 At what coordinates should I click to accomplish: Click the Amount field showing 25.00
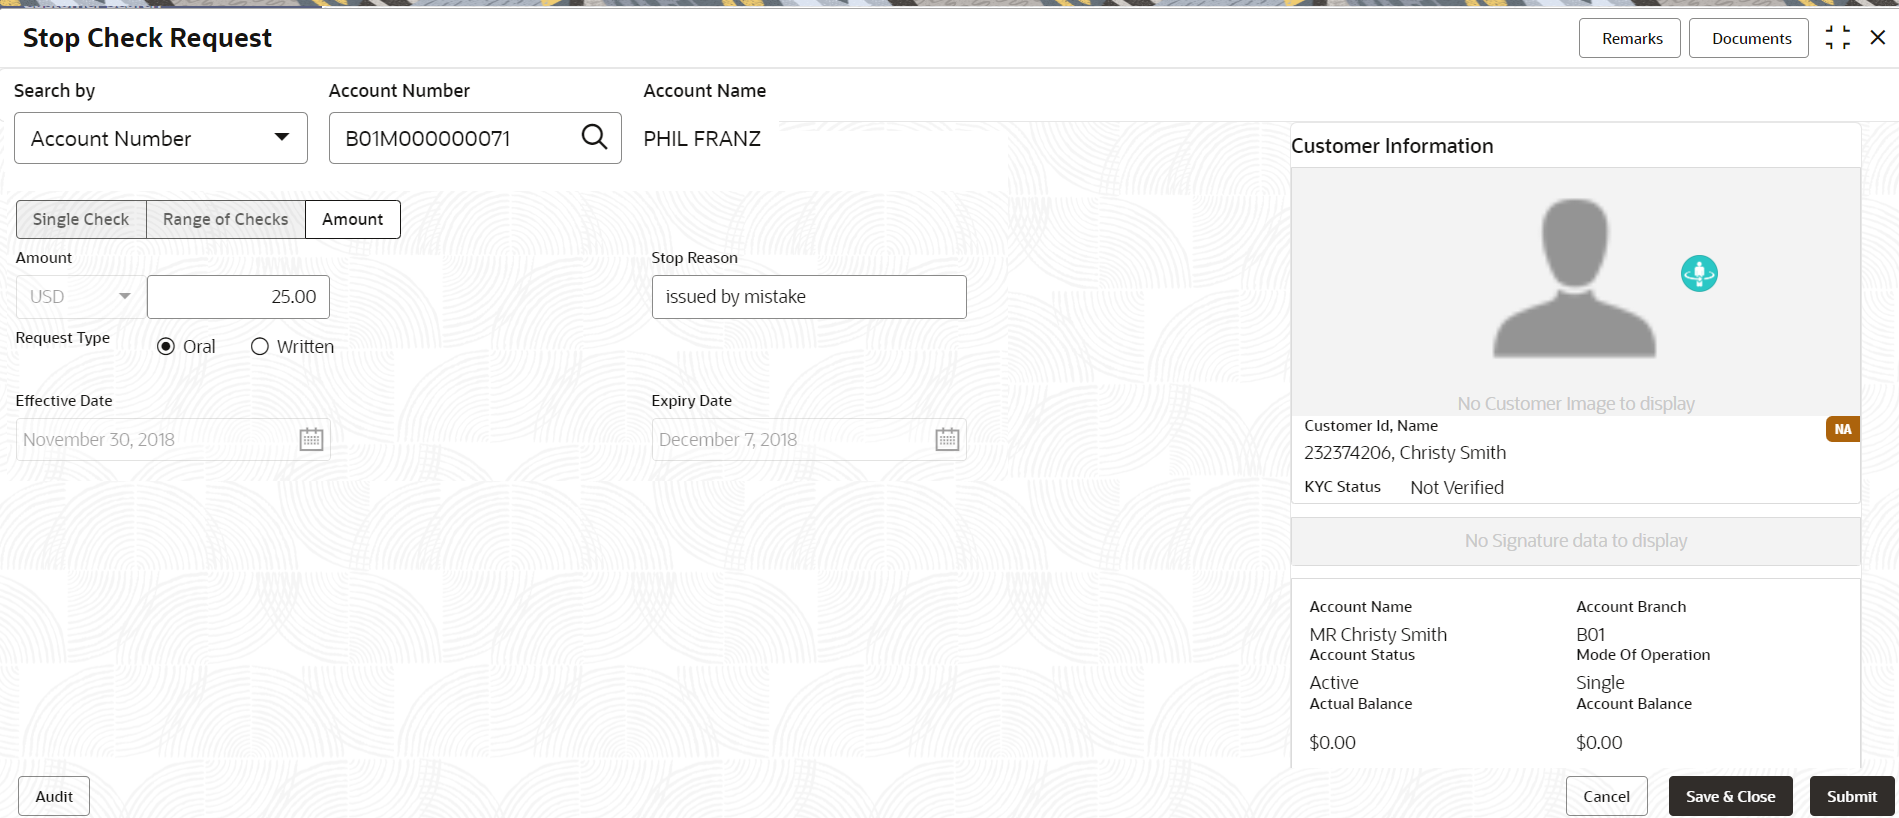(x=238, y=297)
